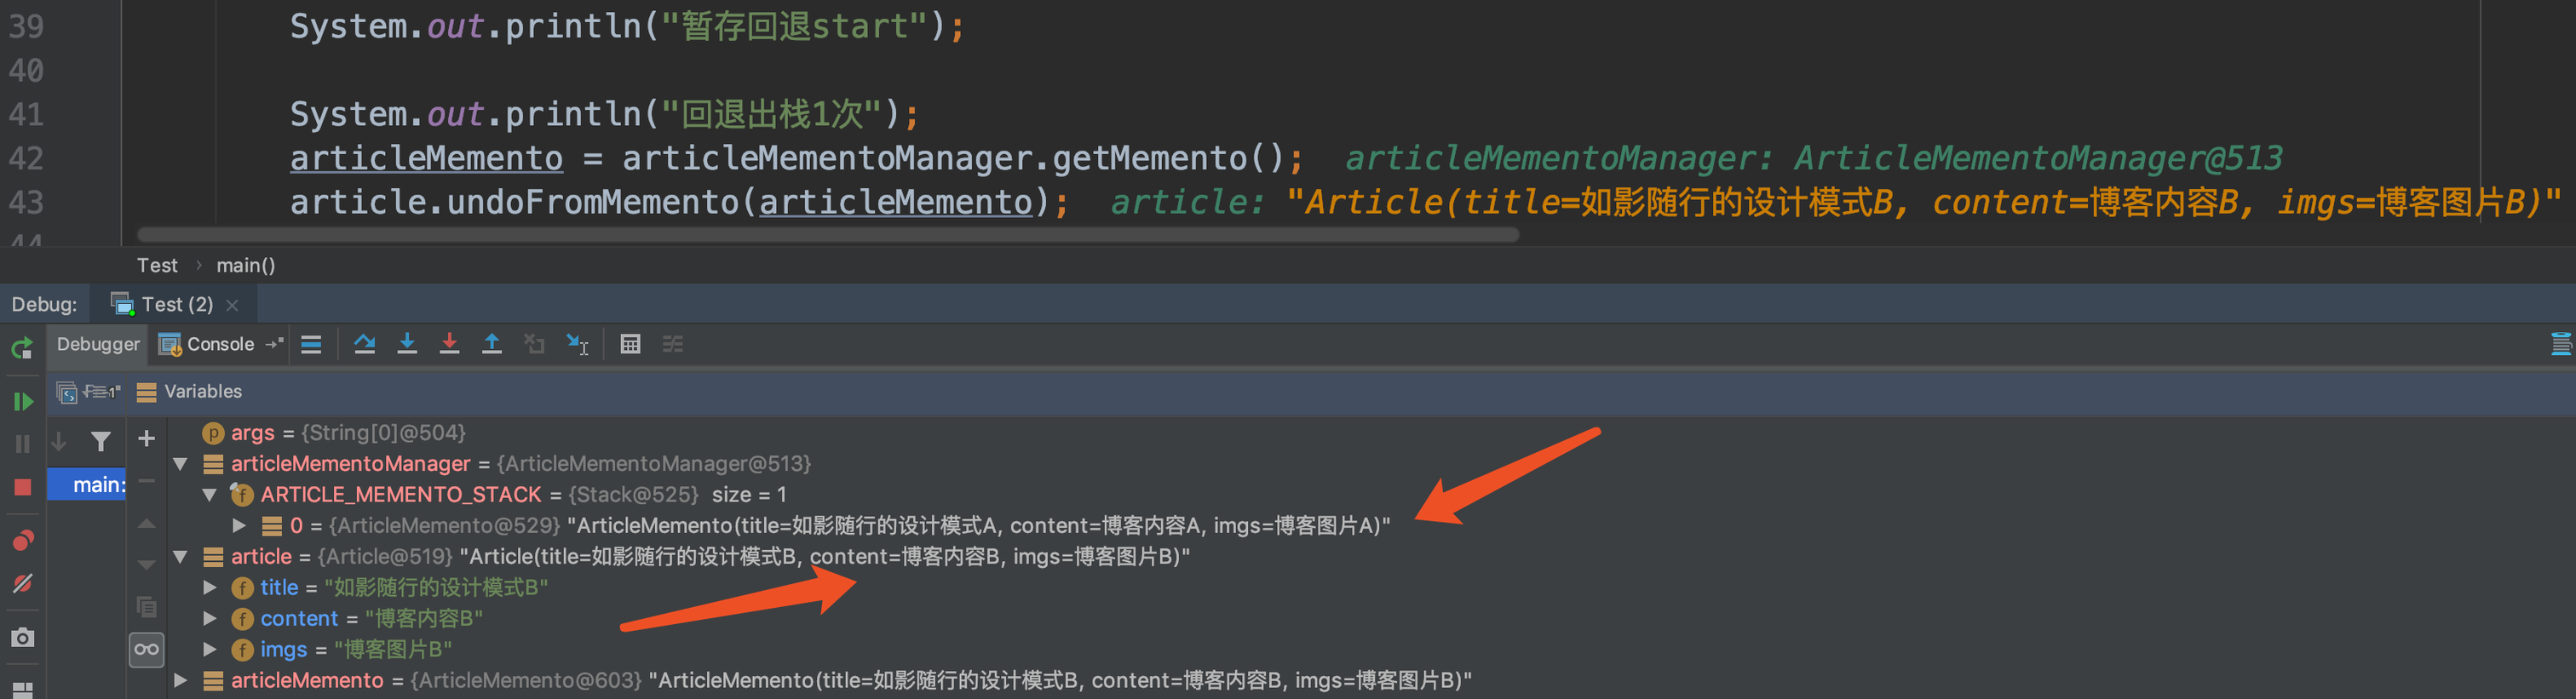Open Evaluate Expression calculator
Viewport: 2576px width, 699px height.
(x=630, y=345)
